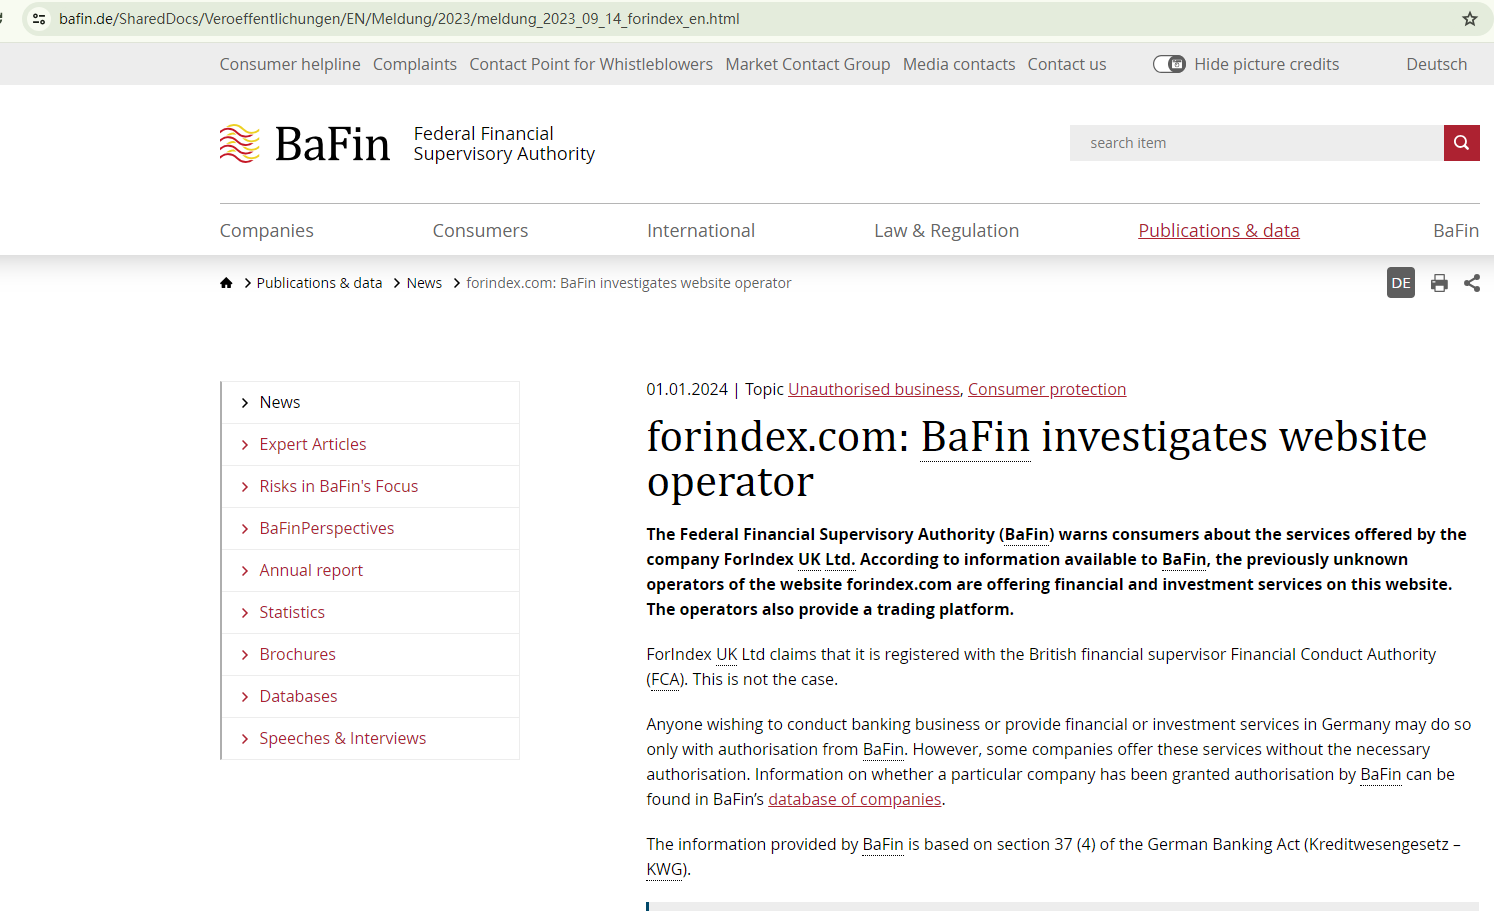
Task: Click the home icon in breadcrumb
Action: (226, 283)
